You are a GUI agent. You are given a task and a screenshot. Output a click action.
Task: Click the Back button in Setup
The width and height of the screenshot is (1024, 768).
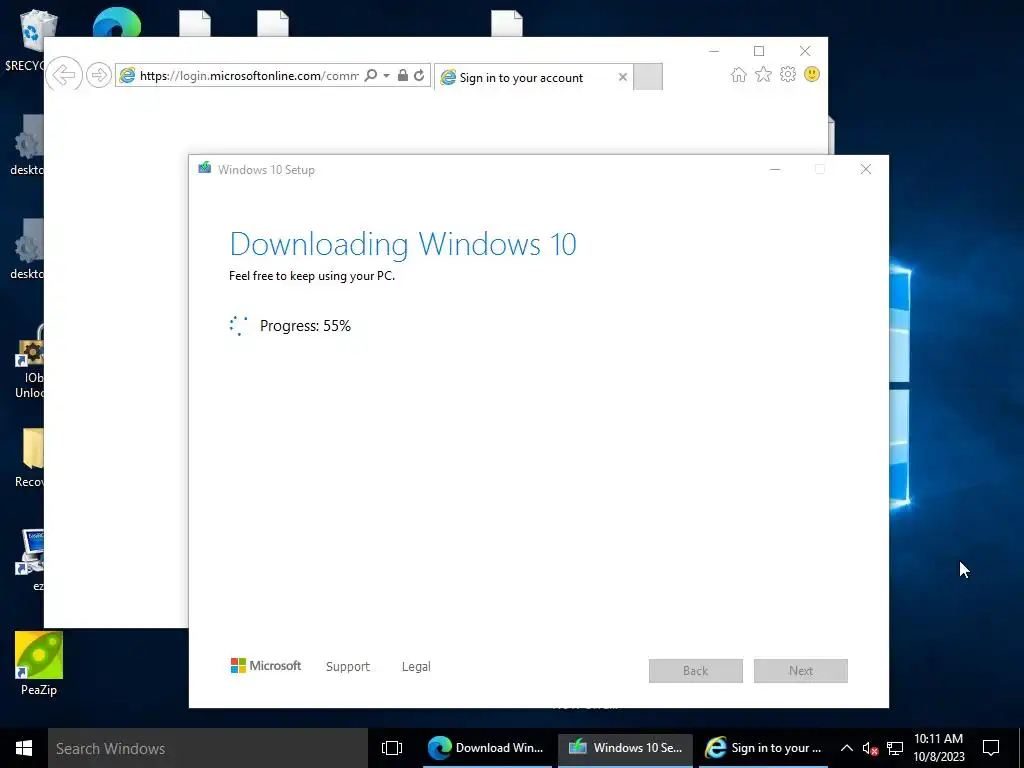tap(696, 671)
